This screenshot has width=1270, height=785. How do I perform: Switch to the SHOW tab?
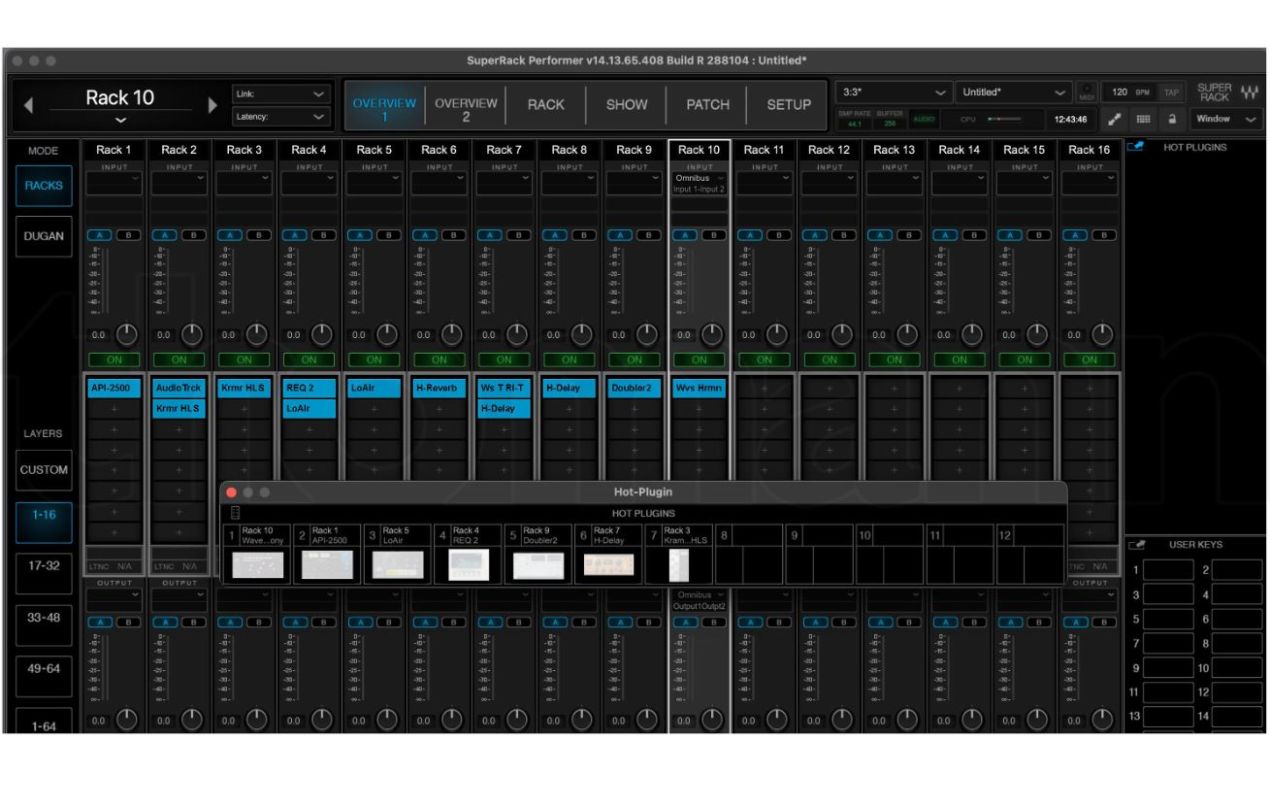coord(627,104)
